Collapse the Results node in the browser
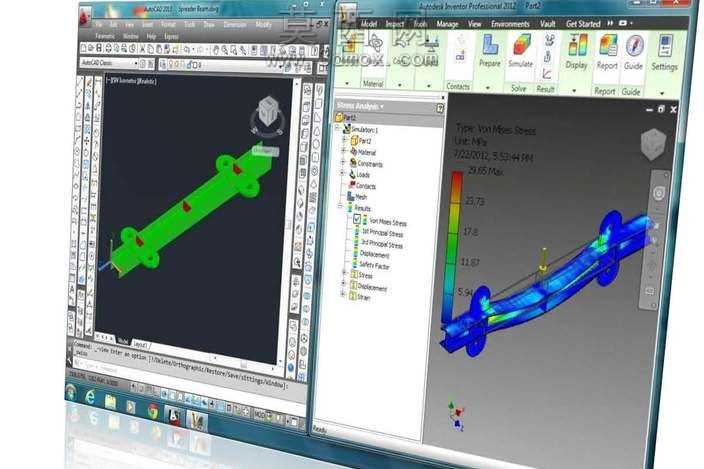Image resolution: width=704 pixels, height=469 pixels. [341, 206]
